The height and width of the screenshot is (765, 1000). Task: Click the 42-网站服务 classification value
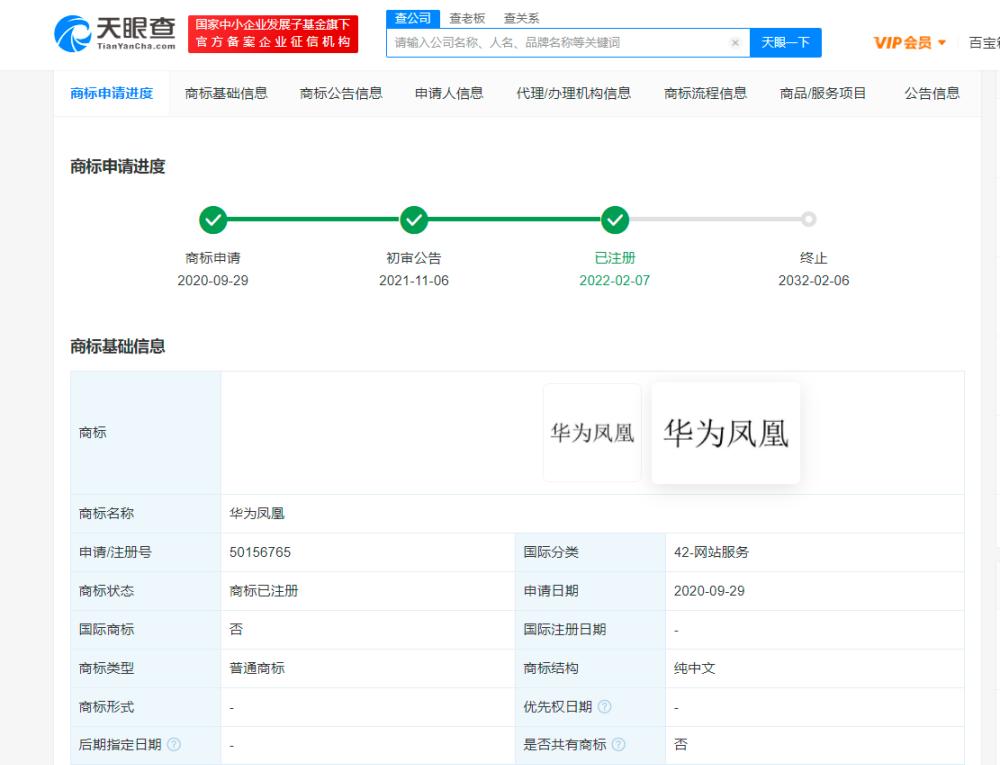pyautogui.click(x=711, y=552)
